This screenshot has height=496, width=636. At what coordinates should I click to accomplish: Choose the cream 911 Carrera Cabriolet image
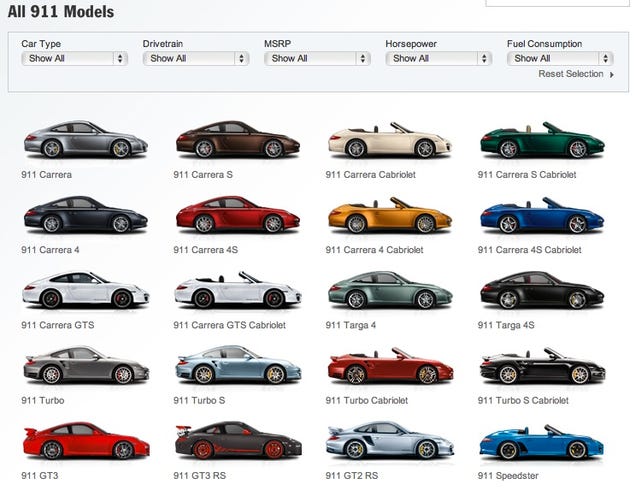(389, 140)
